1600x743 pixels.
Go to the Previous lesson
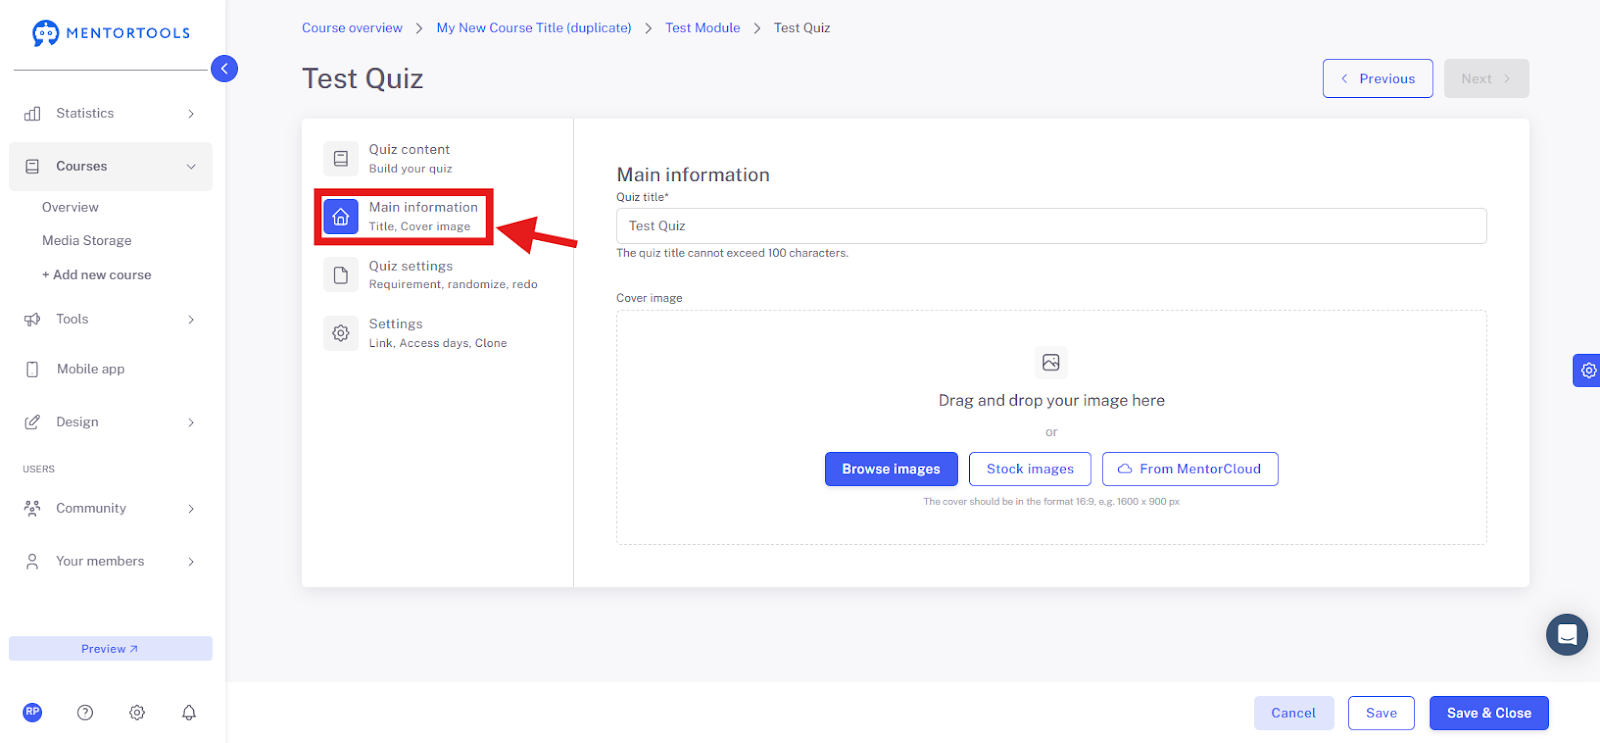(x=1378, y=79)
